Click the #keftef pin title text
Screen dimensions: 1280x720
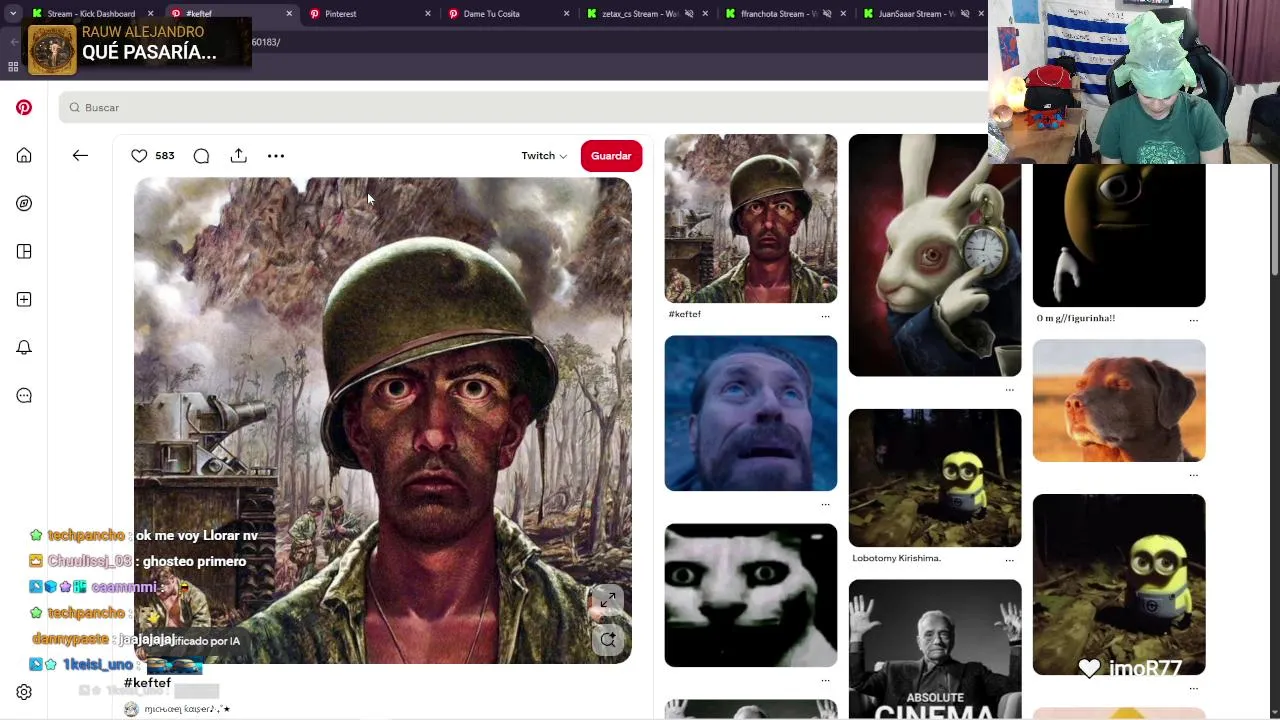pos(147,683)
